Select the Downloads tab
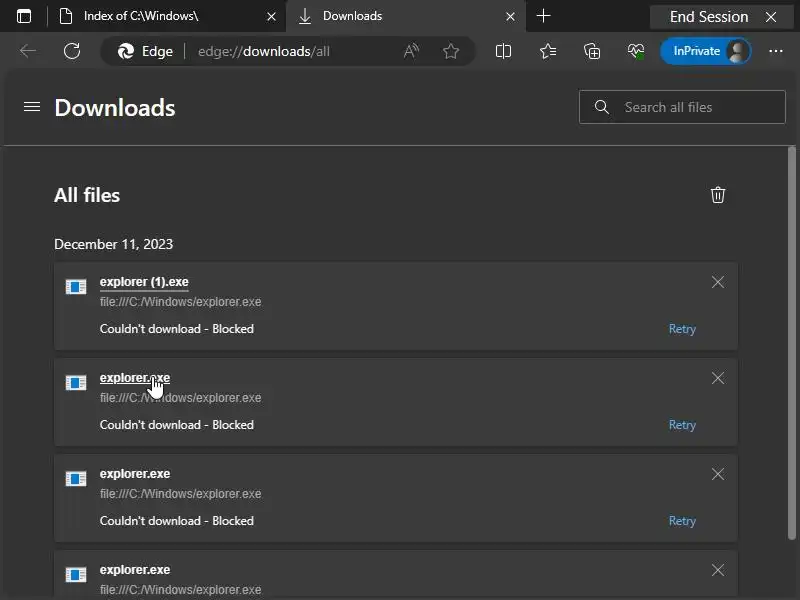Image resolution: width=800 pixels, height=600 pixels. coord(406,16)
